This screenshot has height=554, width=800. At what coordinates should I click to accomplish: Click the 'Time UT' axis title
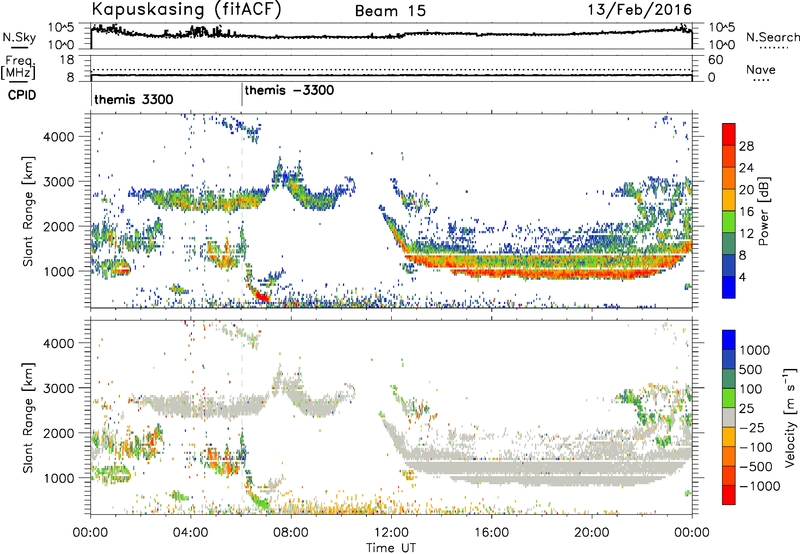(x=391, y=548)
